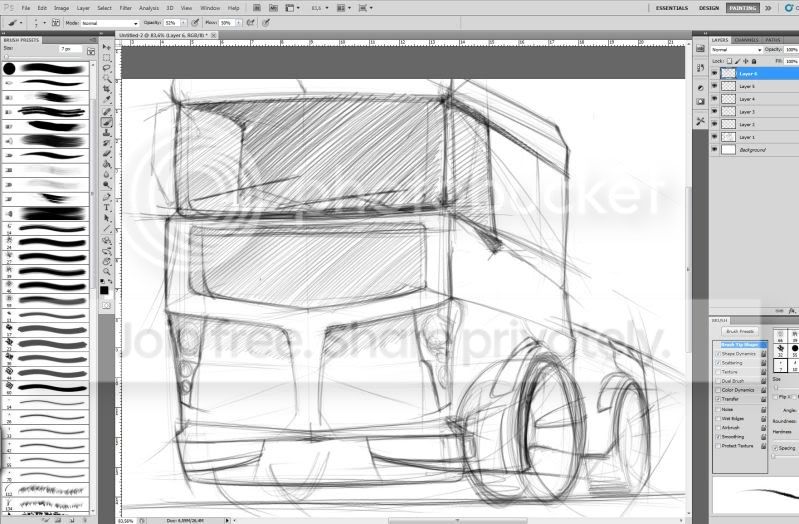This screenshot has width=799, height=524.
Task: Select the Clone Stamp tool
Action: [106, 133]
